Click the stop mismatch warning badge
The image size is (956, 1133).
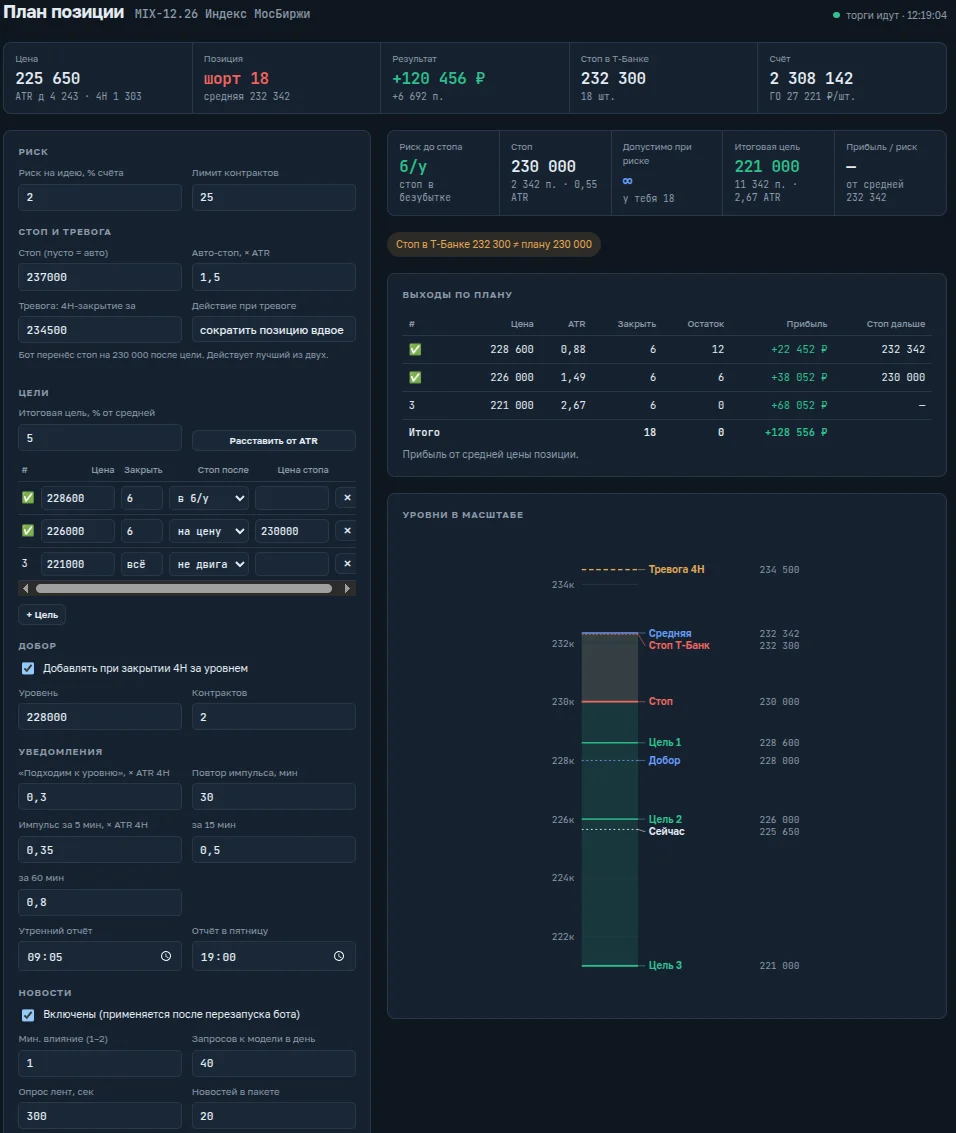494,244
